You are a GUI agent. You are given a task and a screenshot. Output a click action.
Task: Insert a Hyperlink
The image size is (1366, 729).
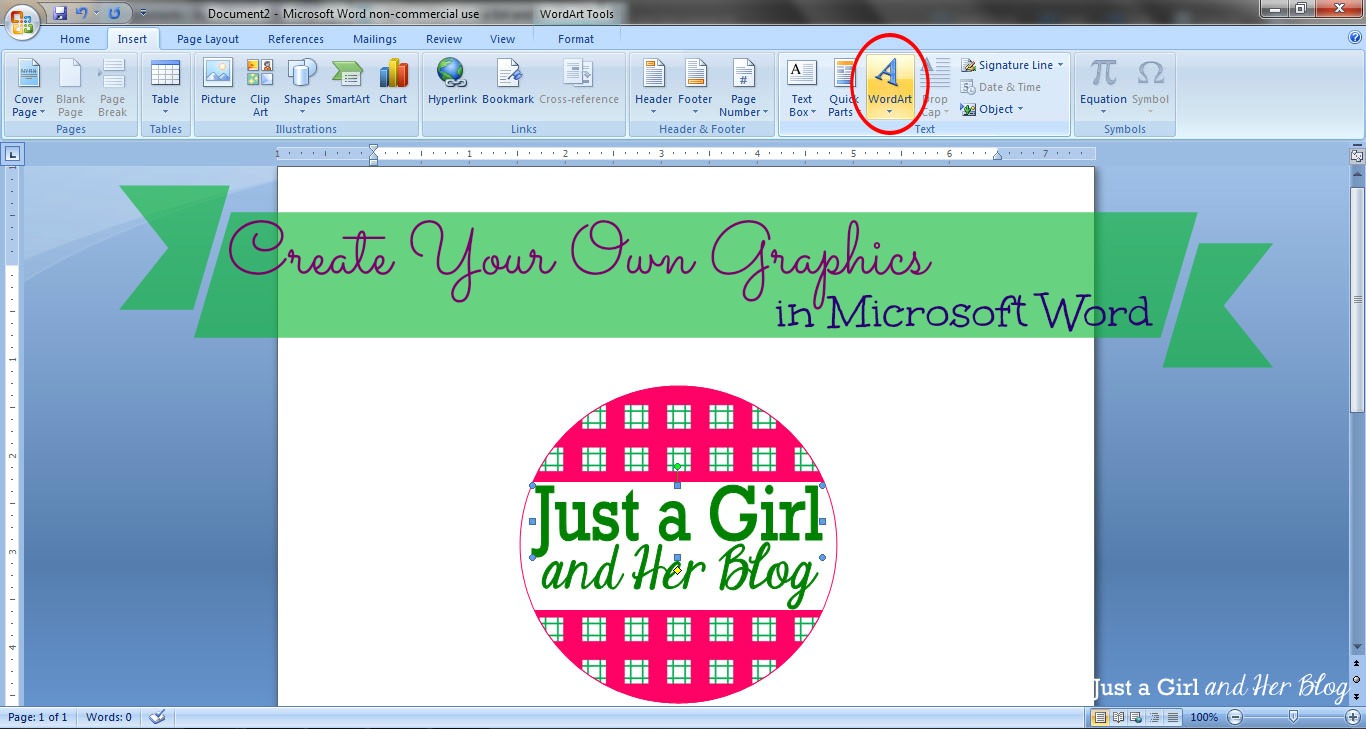(x=452, y=84)
